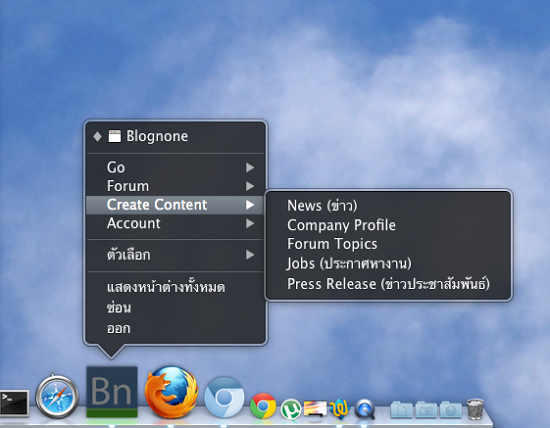Click the arrow next to ตัวเลือก
Screen dimensions: 550x428
click(250, 255)
